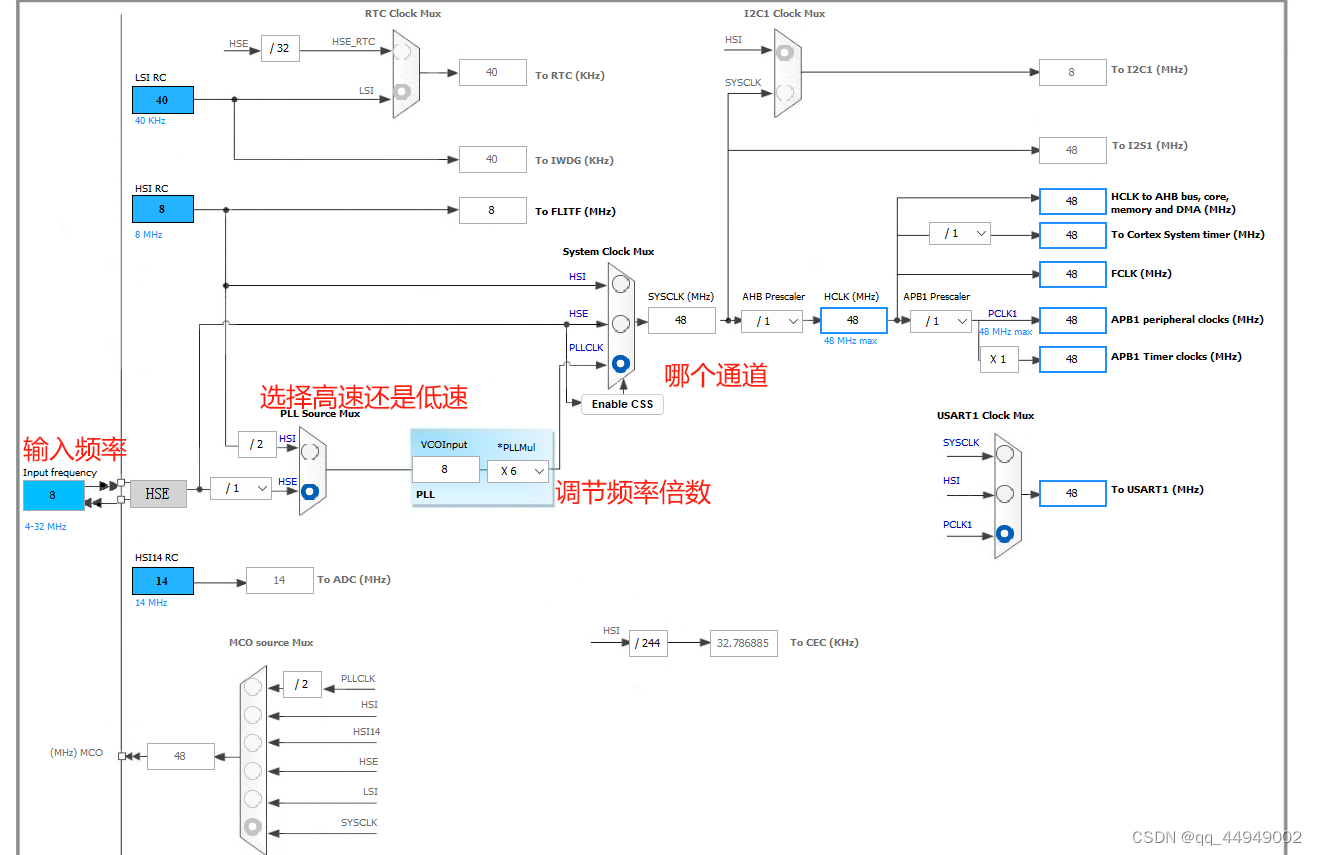Click the / 244 CEC divider box
1317x855 pixels.
click(648, 643)
